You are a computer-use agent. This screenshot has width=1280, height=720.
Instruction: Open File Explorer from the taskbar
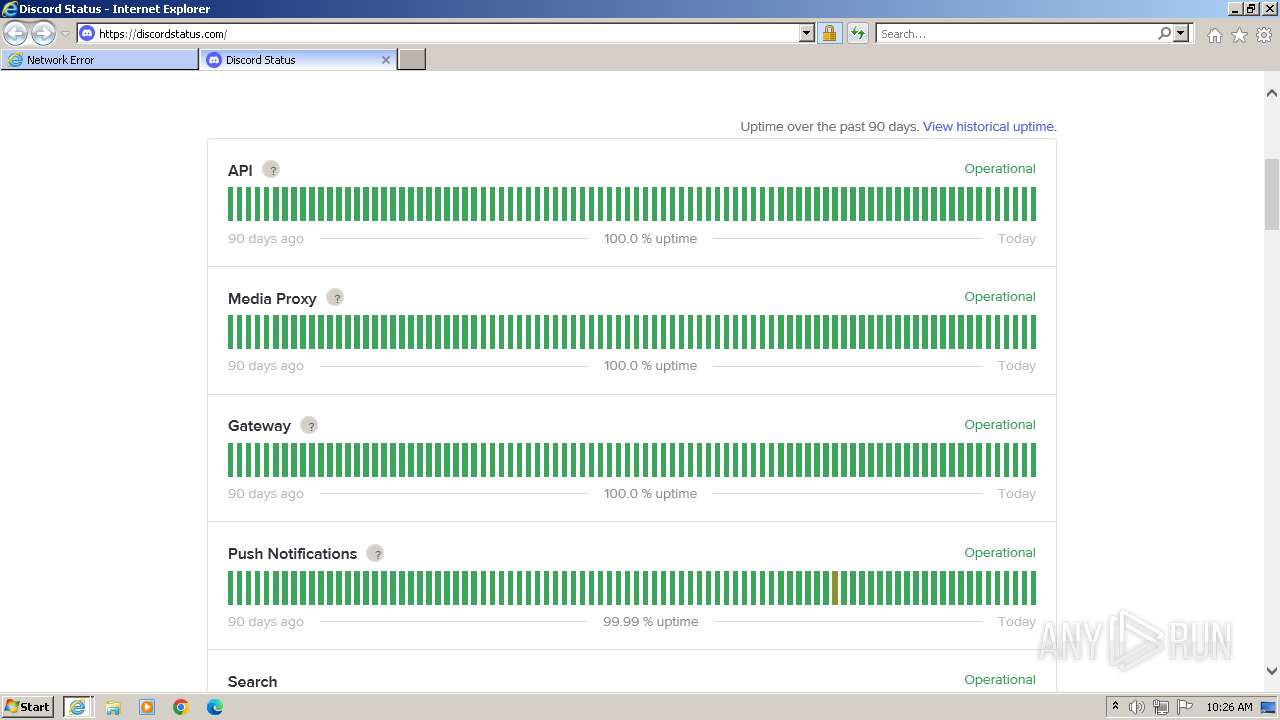(113, 707)
